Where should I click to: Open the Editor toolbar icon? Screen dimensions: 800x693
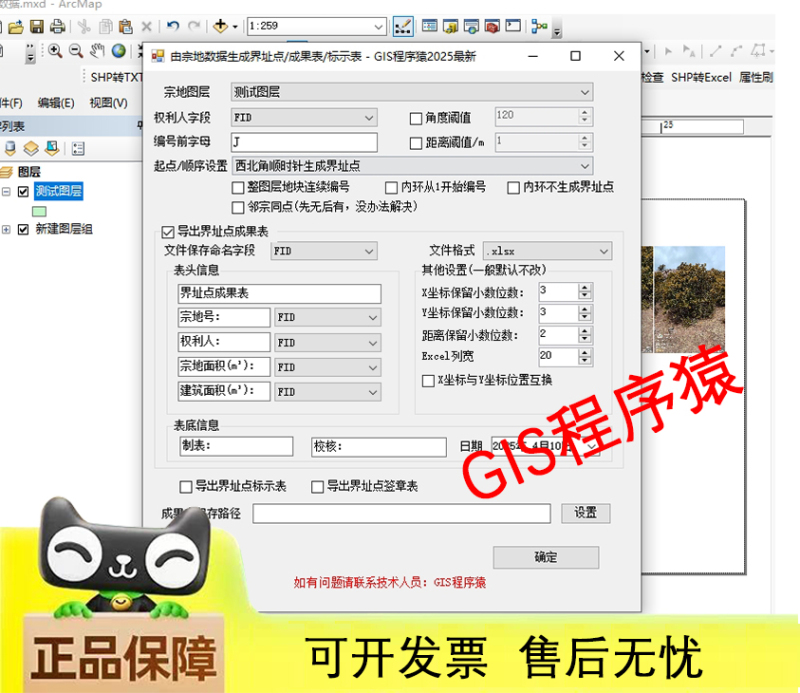403,27
